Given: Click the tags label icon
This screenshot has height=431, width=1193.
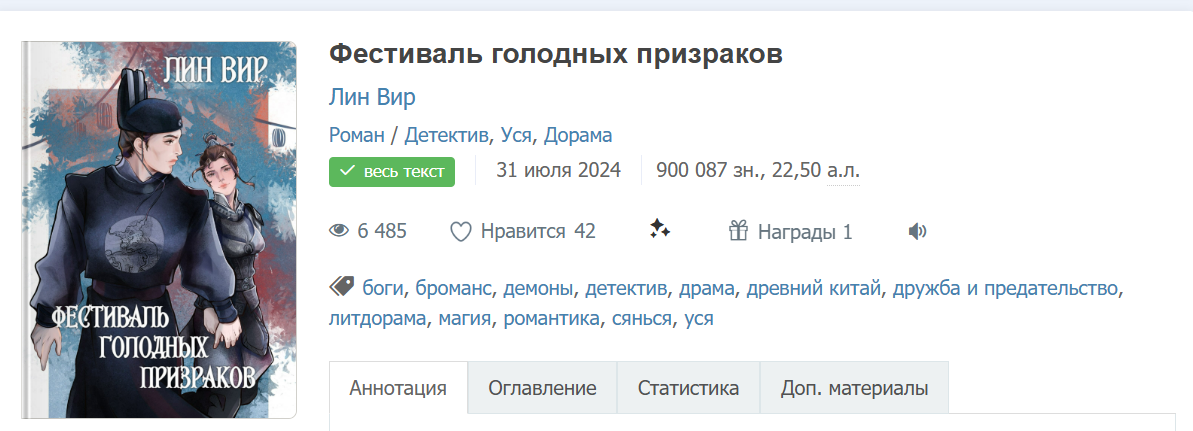Looking at the screenshot, I should click(x=342, y=288).
